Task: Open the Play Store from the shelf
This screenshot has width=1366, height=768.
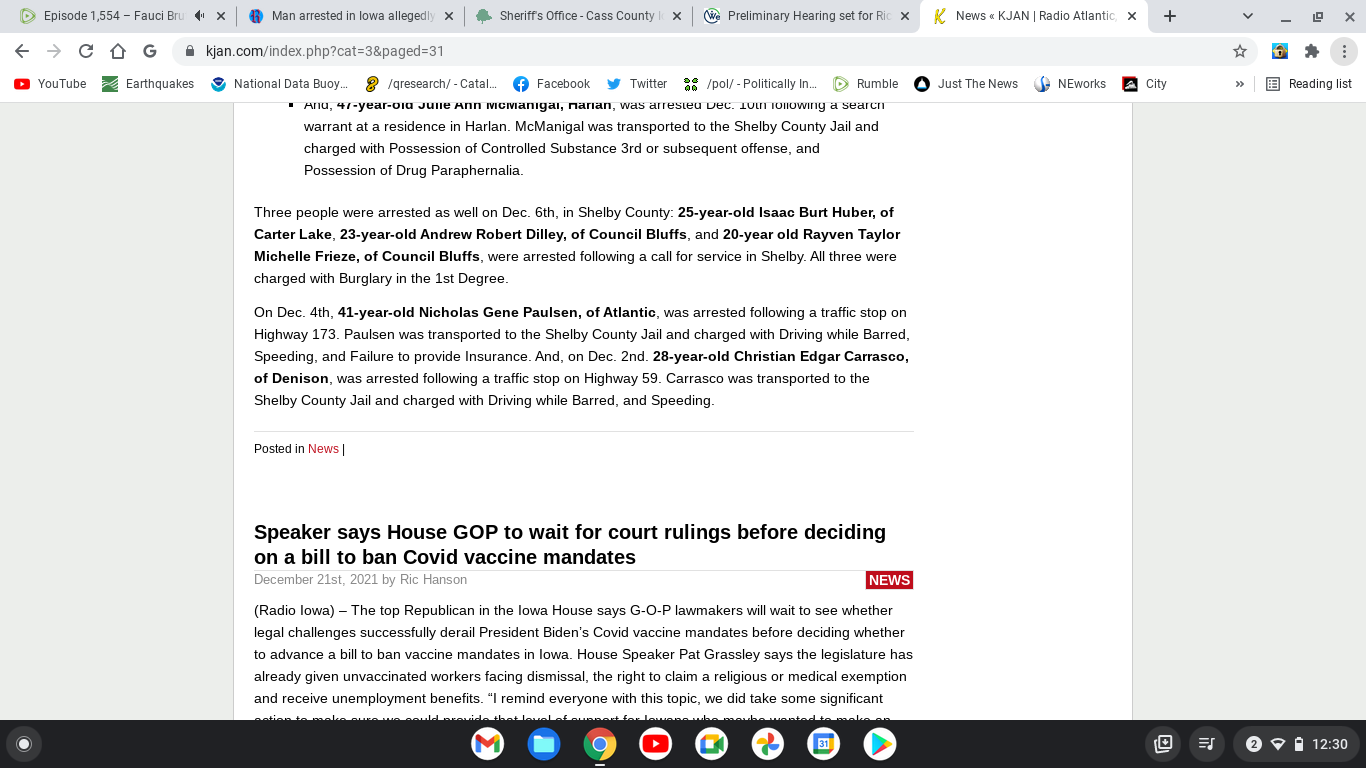Action: pos(880,743)
